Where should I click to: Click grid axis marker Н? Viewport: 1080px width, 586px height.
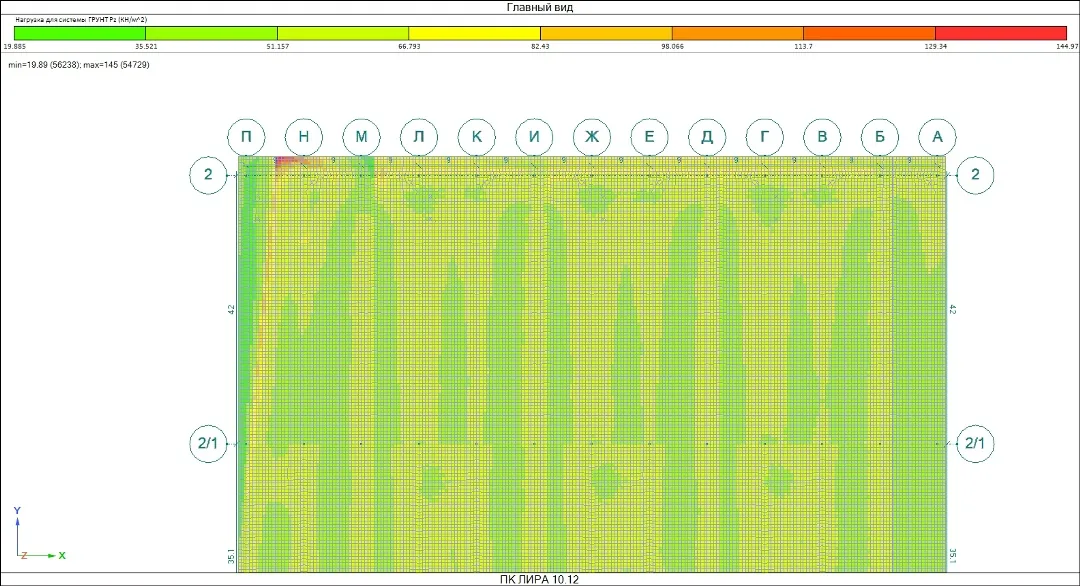[x=304, y=136]
